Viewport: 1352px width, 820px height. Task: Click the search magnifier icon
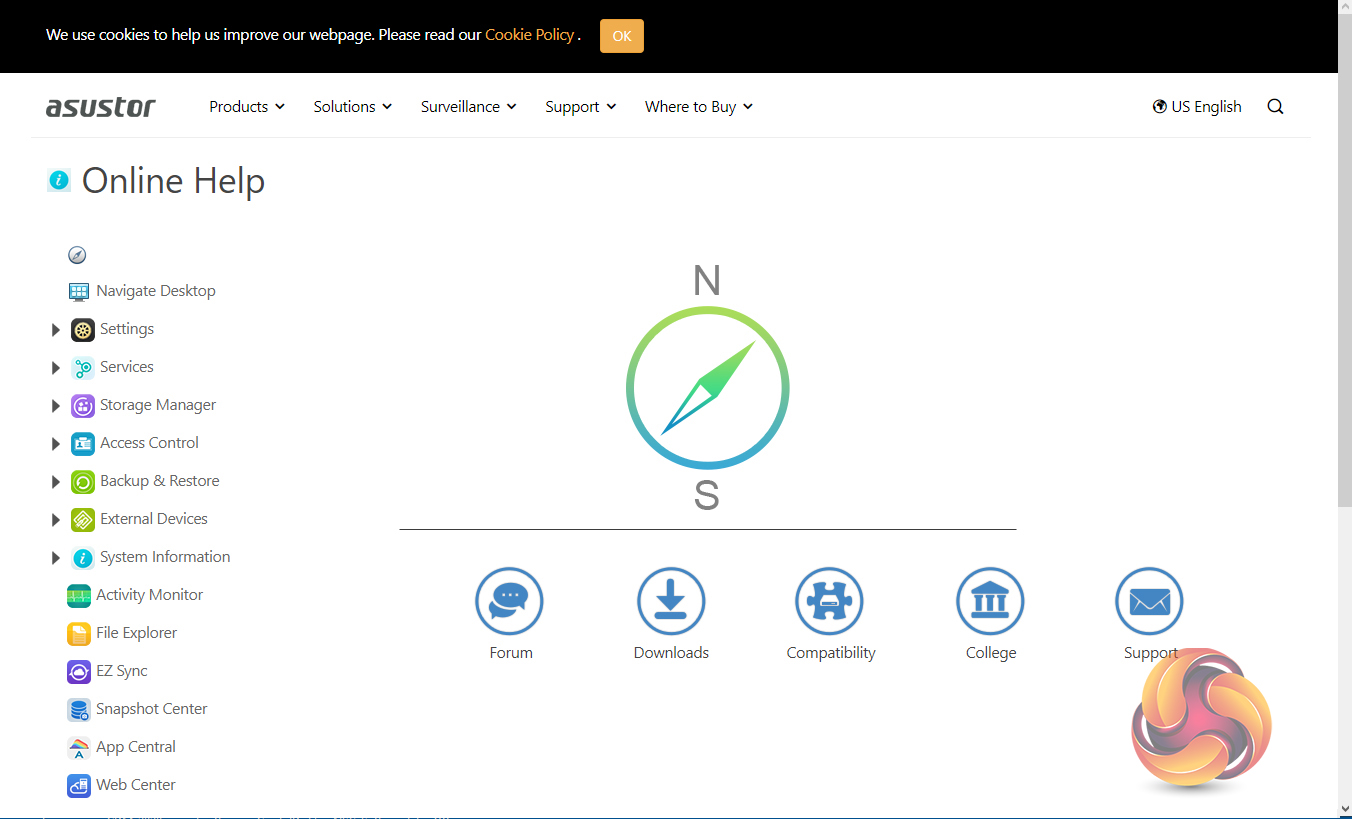[1275, 107]
